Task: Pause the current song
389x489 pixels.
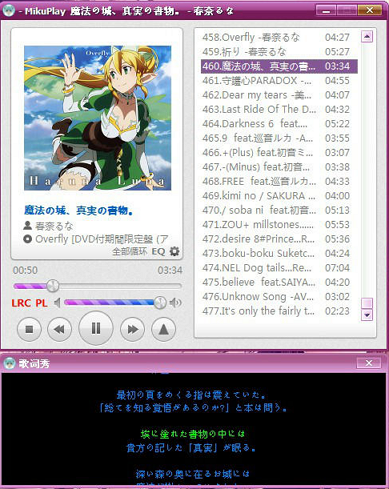Action: click(x=96, y=329)
